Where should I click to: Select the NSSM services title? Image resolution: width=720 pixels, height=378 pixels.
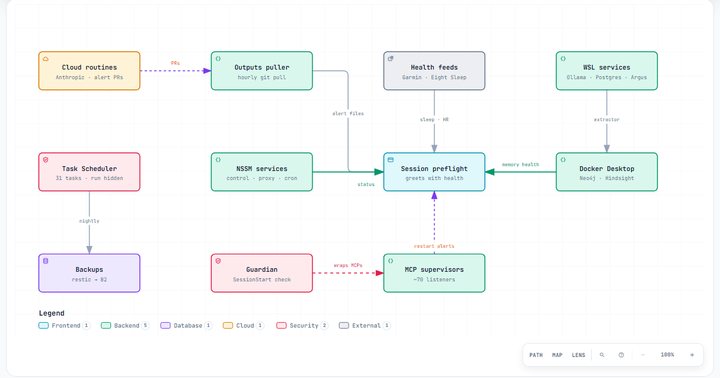tap(262, 169)
